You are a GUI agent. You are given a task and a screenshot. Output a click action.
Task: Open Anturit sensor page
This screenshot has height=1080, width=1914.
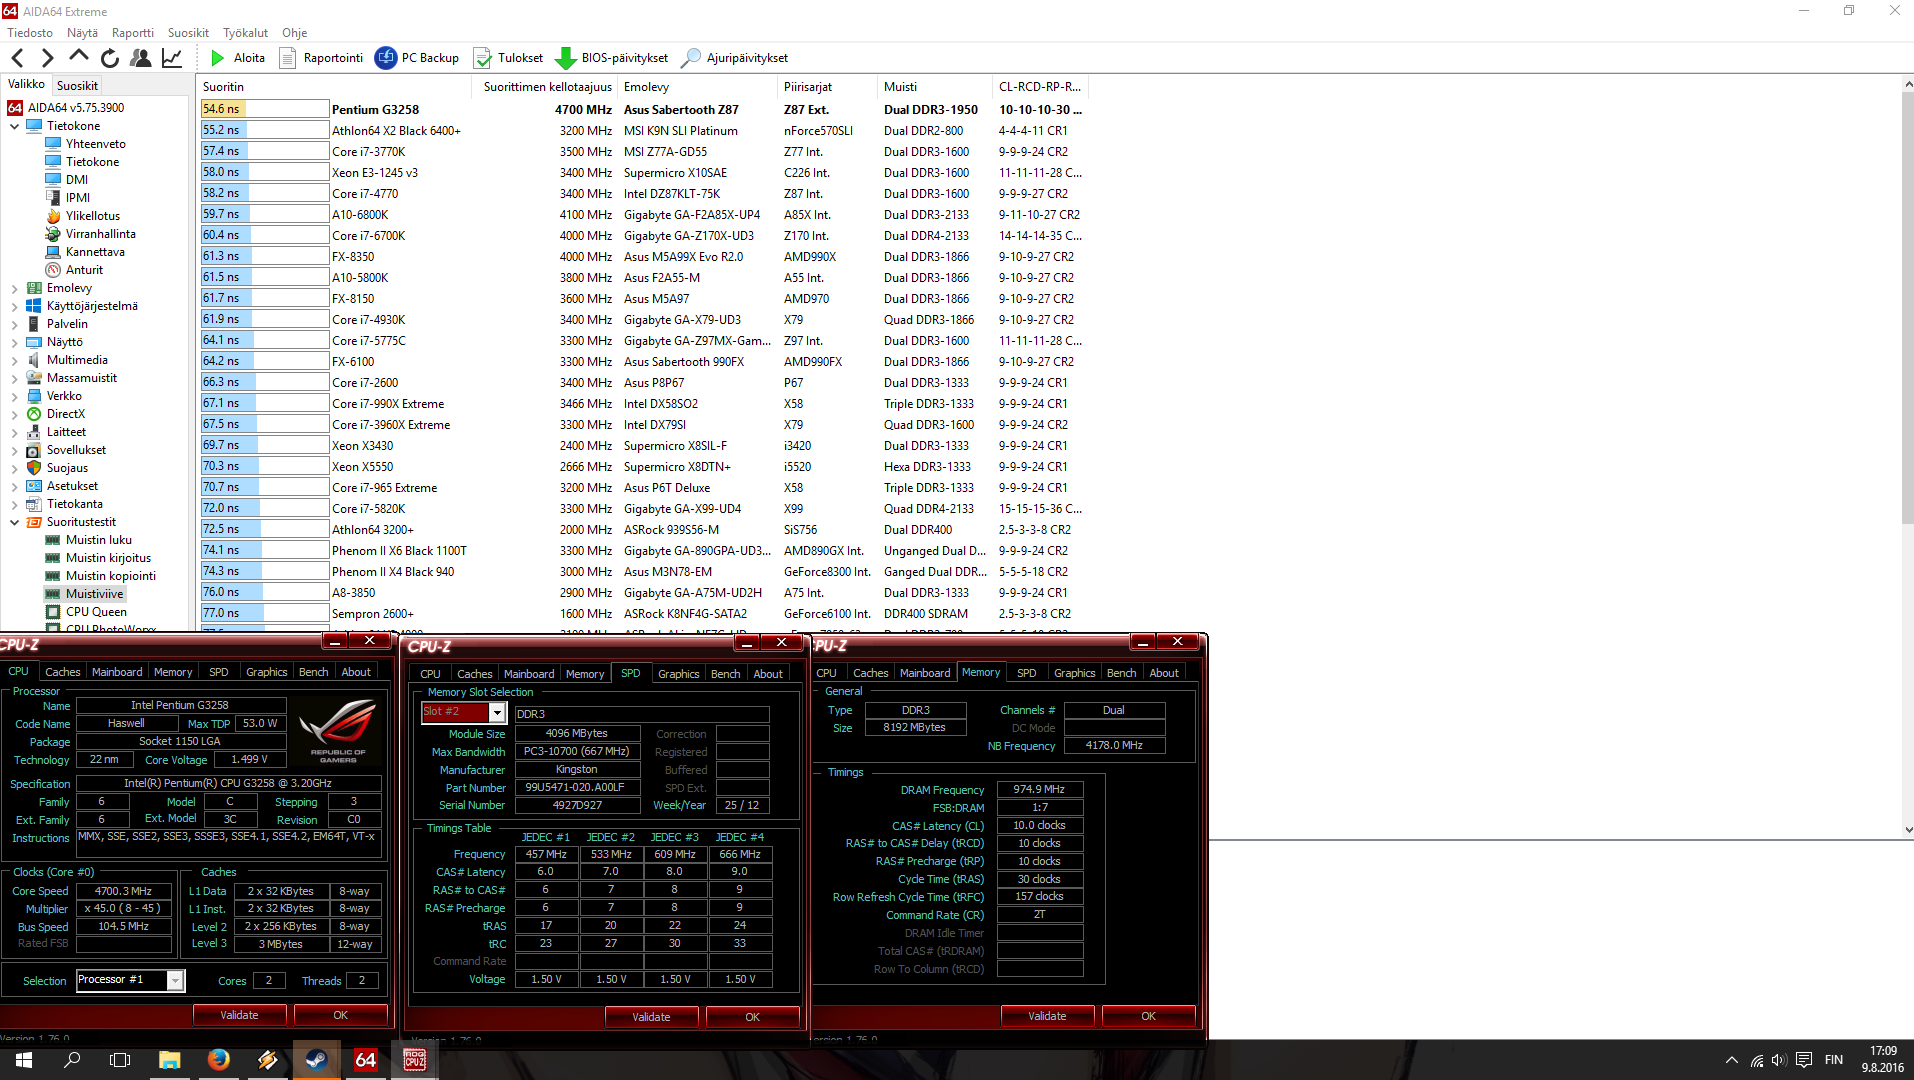coord(84,270)
